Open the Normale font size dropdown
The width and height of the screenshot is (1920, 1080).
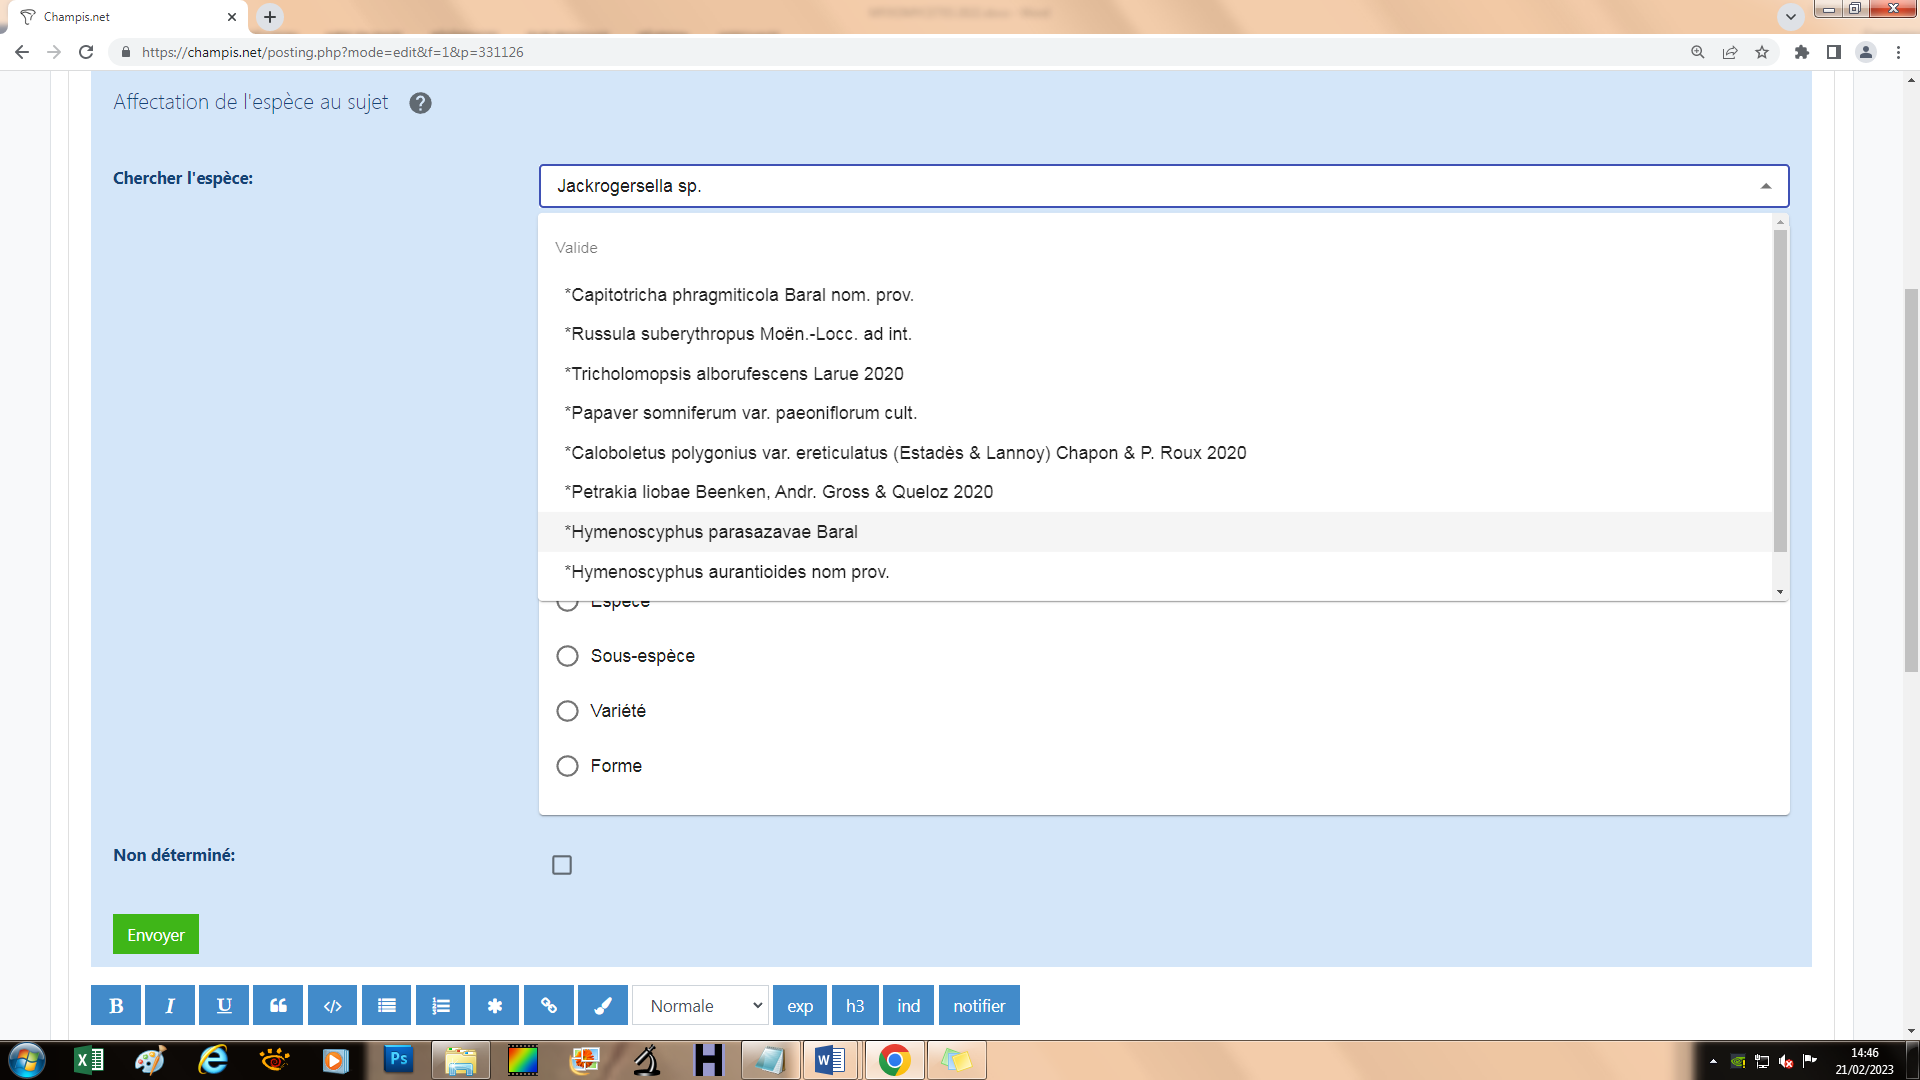[x=700, y=1006]
